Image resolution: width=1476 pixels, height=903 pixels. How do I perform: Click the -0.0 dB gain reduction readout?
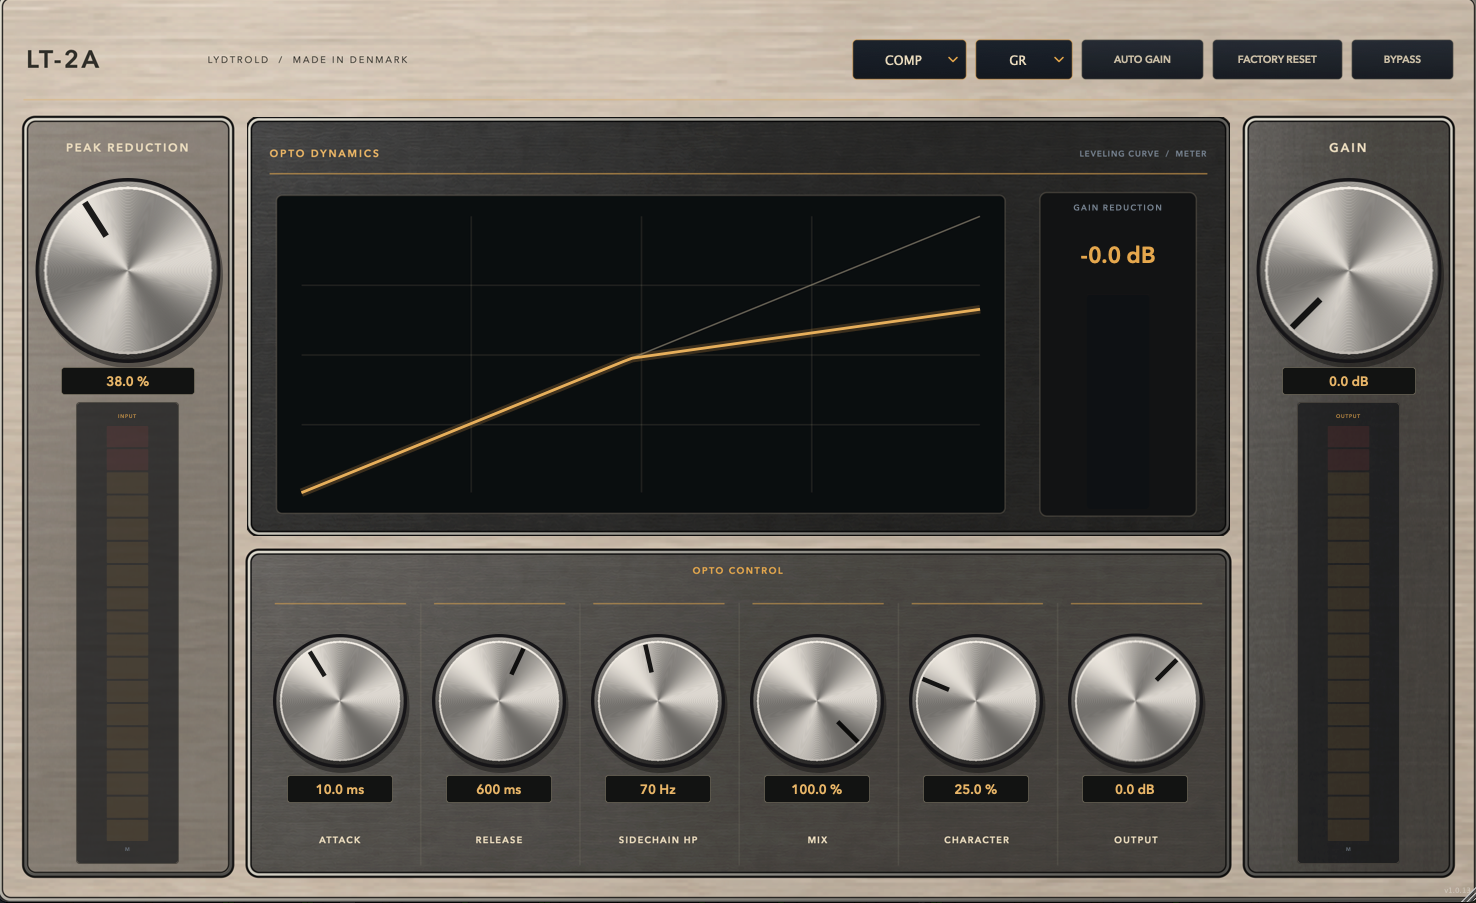click(1118, 255)
